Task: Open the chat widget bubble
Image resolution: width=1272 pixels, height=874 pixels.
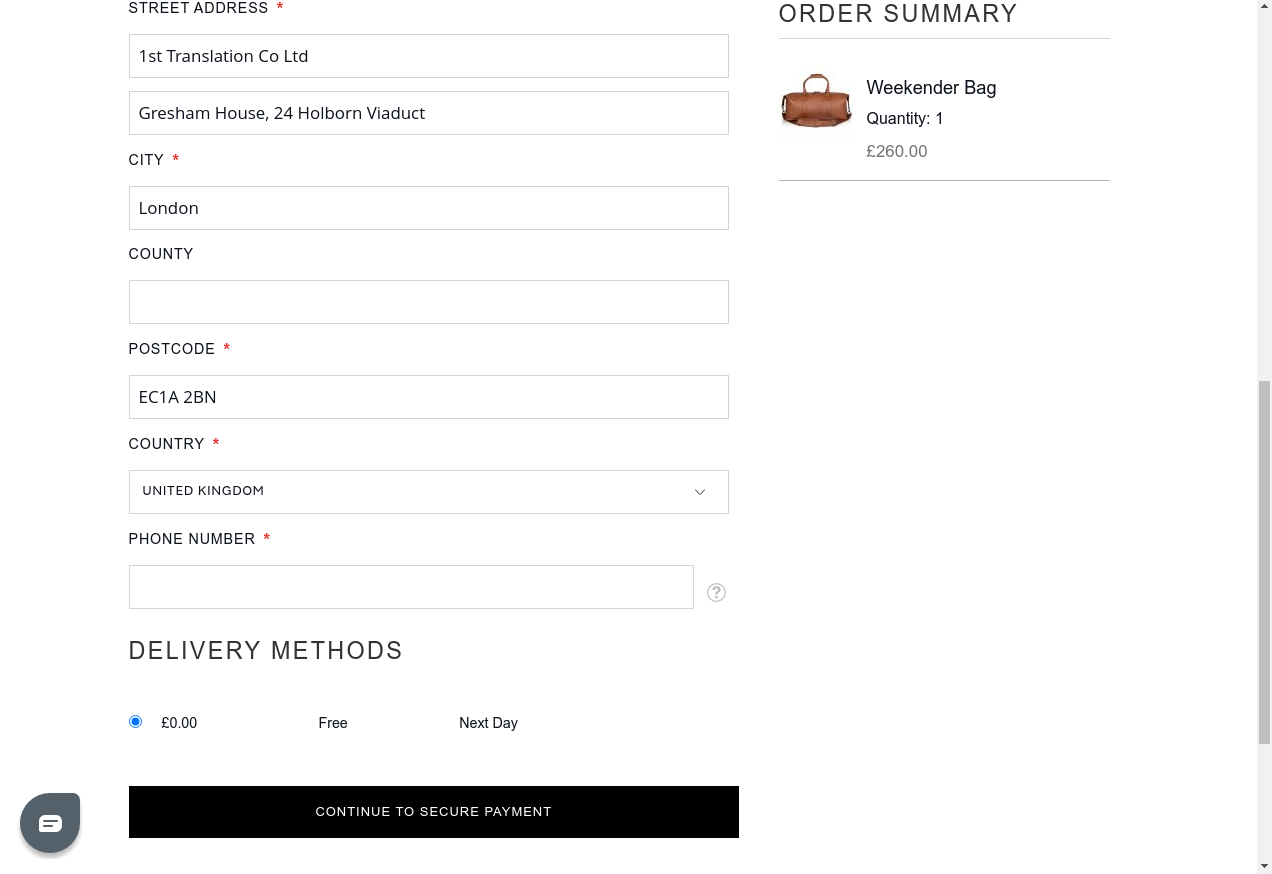Action: click(50, 823)
